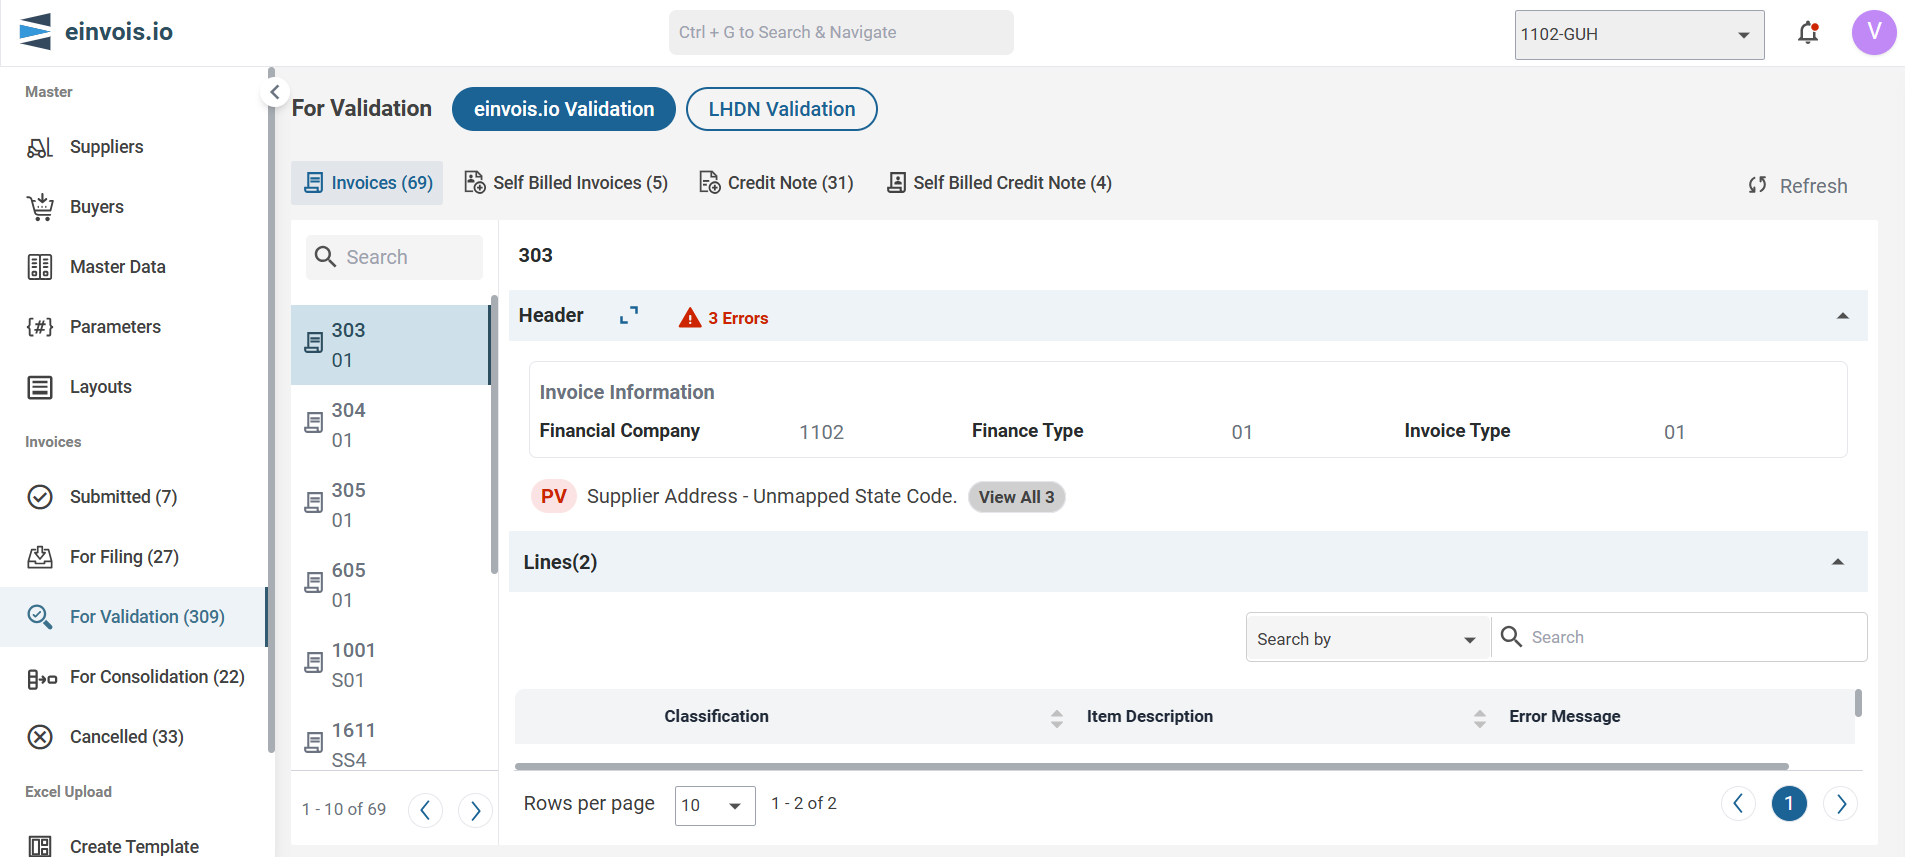Sort by Classification column
Screen dimensions: 1905x857
pos(1057,717)
